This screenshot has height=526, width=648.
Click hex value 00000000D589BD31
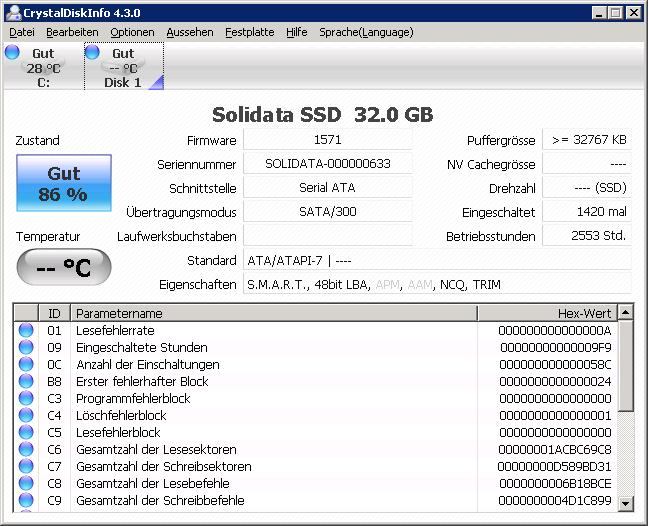(x=554, y=466)
